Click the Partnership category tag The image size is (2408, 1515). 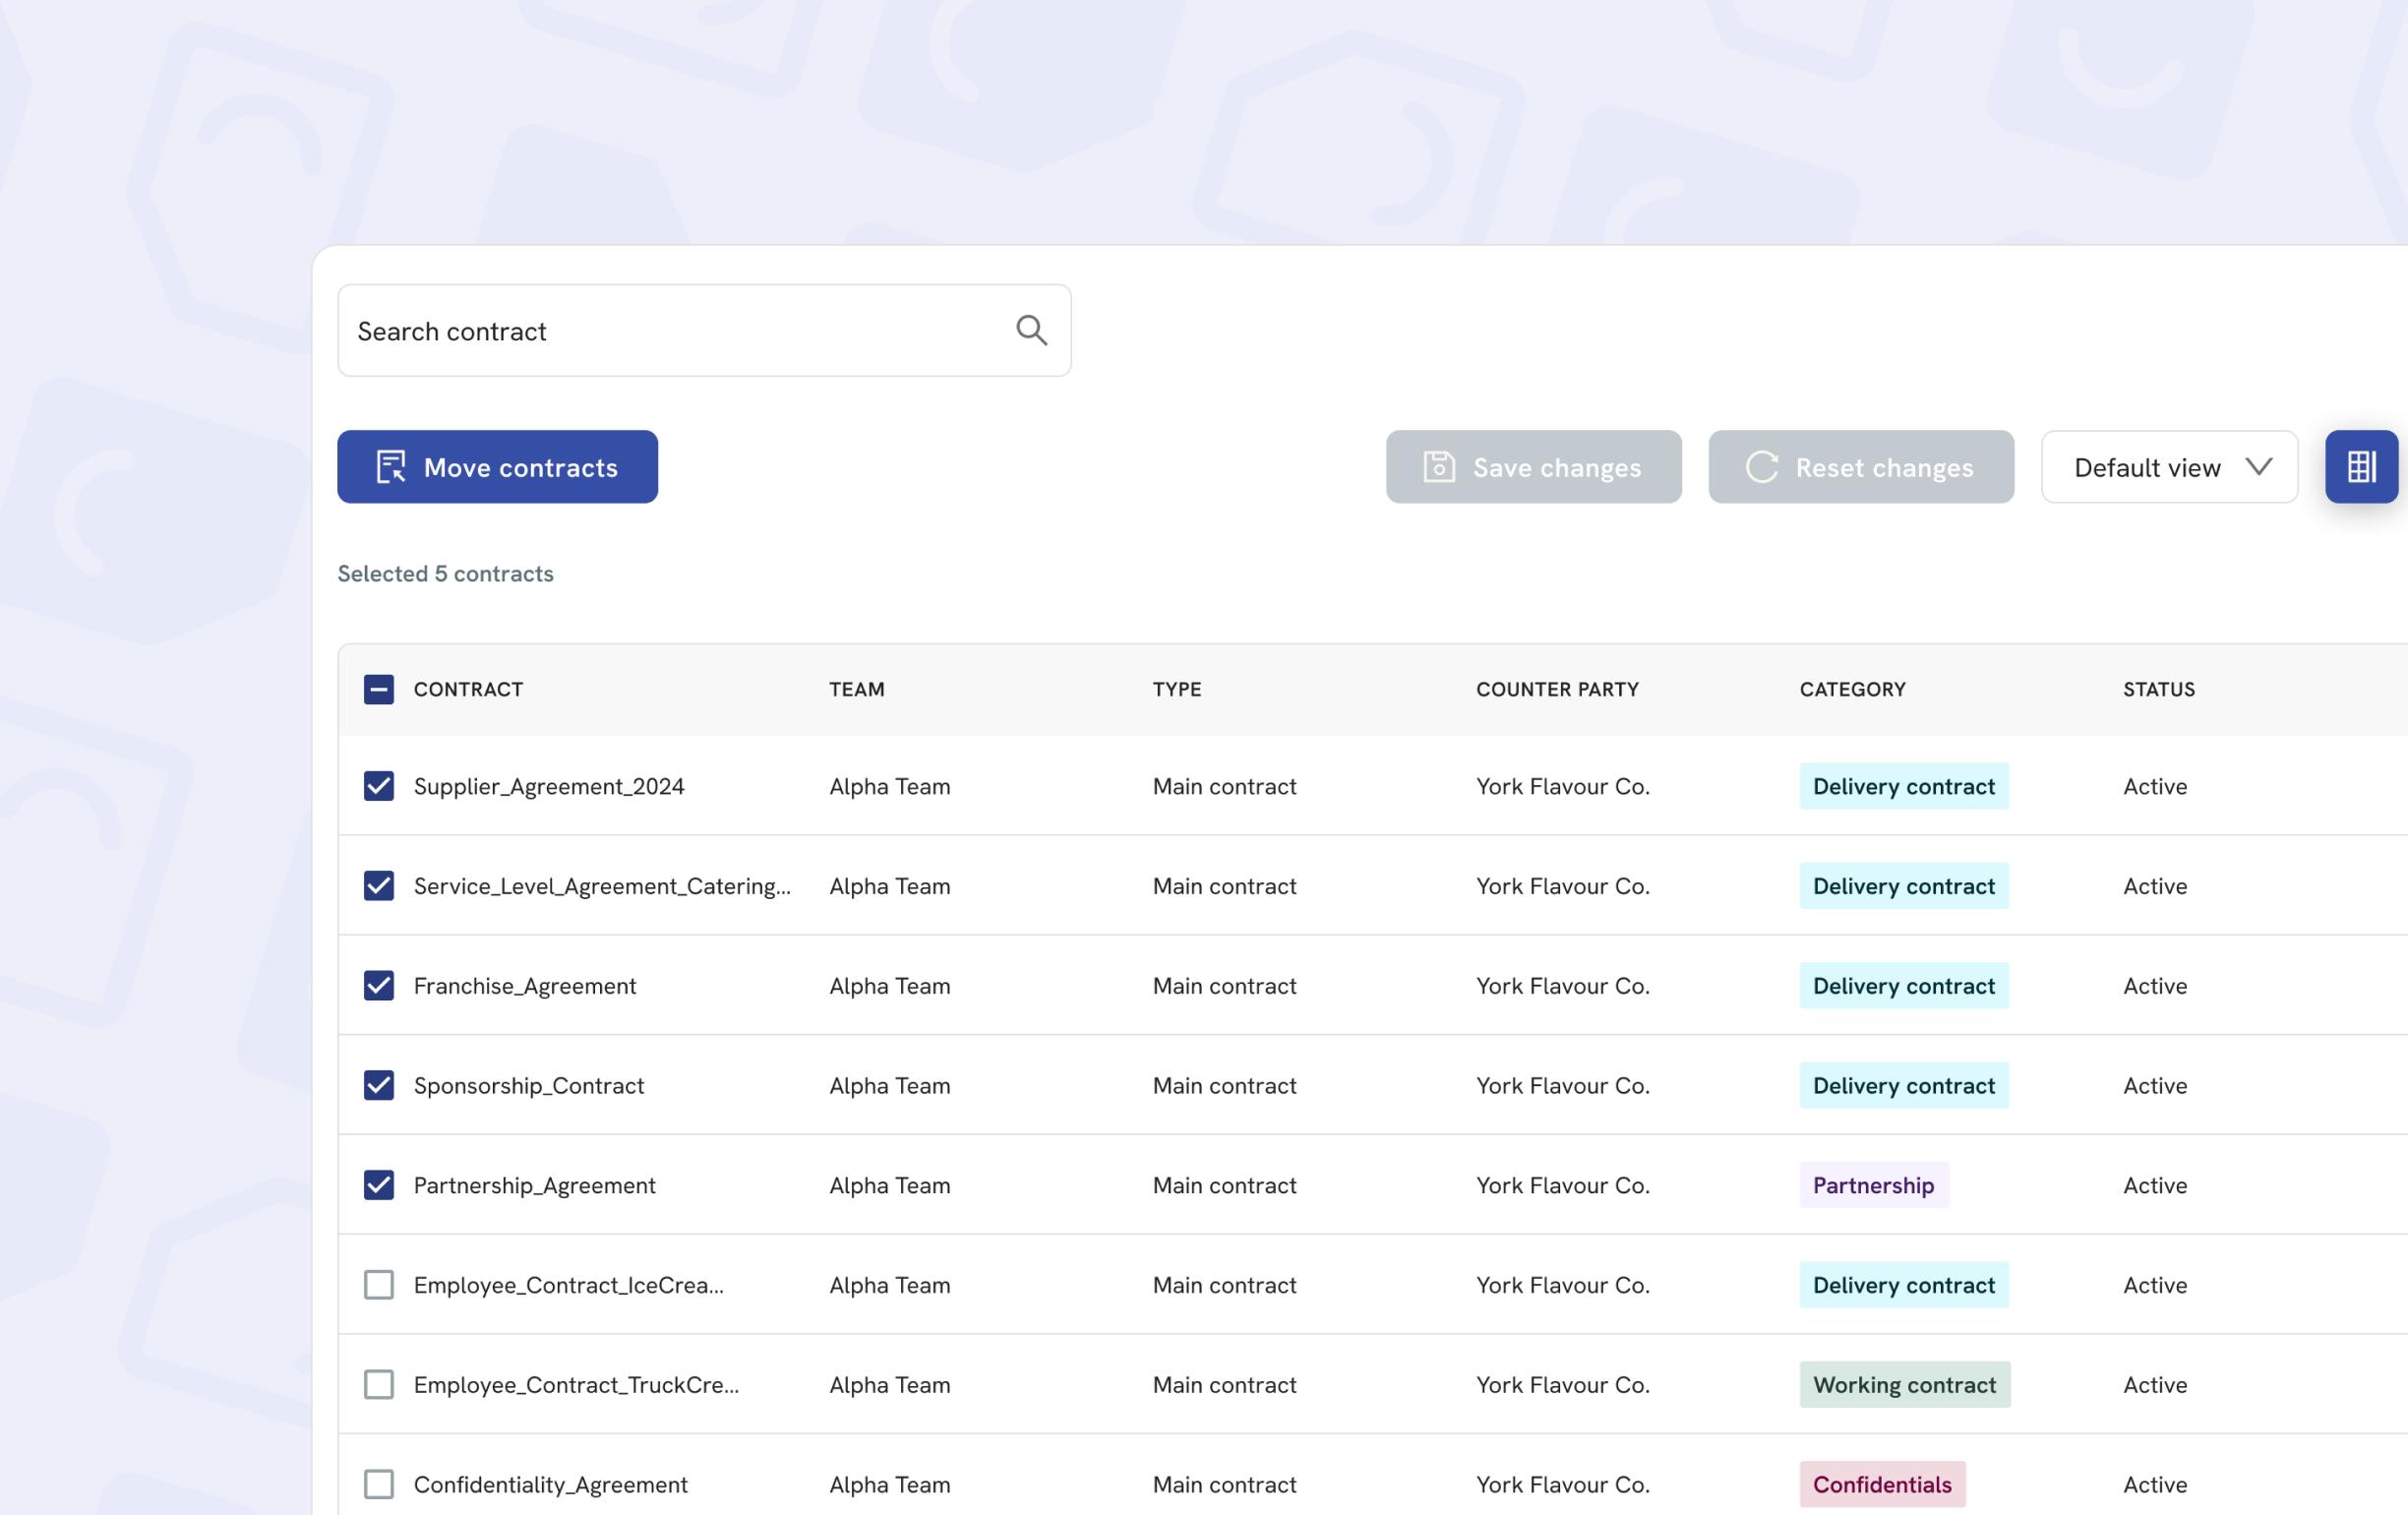coord(1873,1185)
